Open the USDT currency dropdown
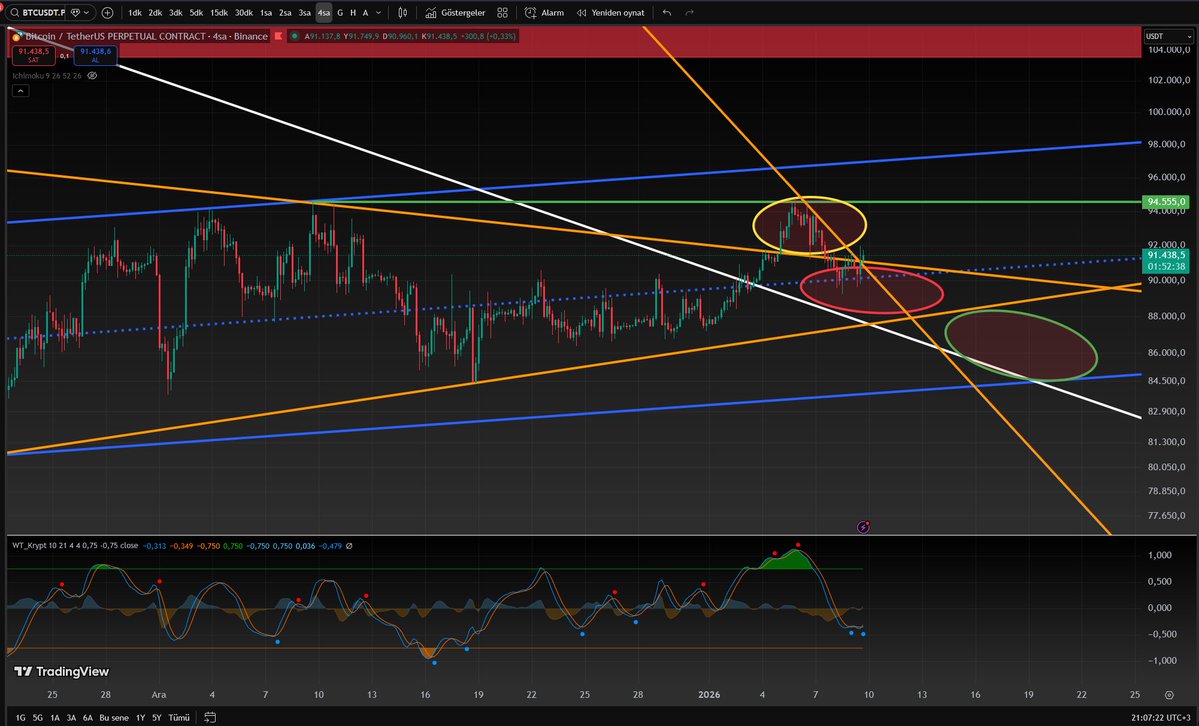Screen dimensions: 1199x726 pyautogui.click(x=1168, y=36)
